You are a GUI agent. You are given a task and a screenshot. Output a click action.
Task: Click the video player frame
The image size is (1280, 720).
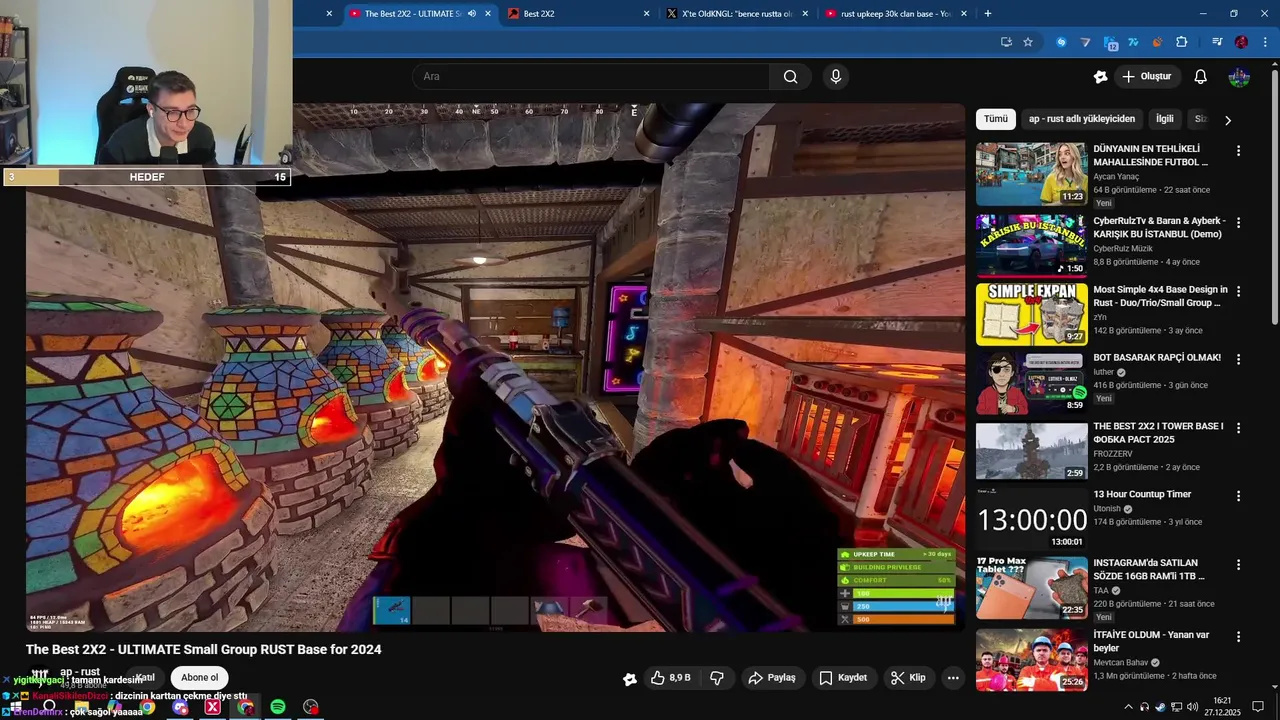tap(495, 367)
